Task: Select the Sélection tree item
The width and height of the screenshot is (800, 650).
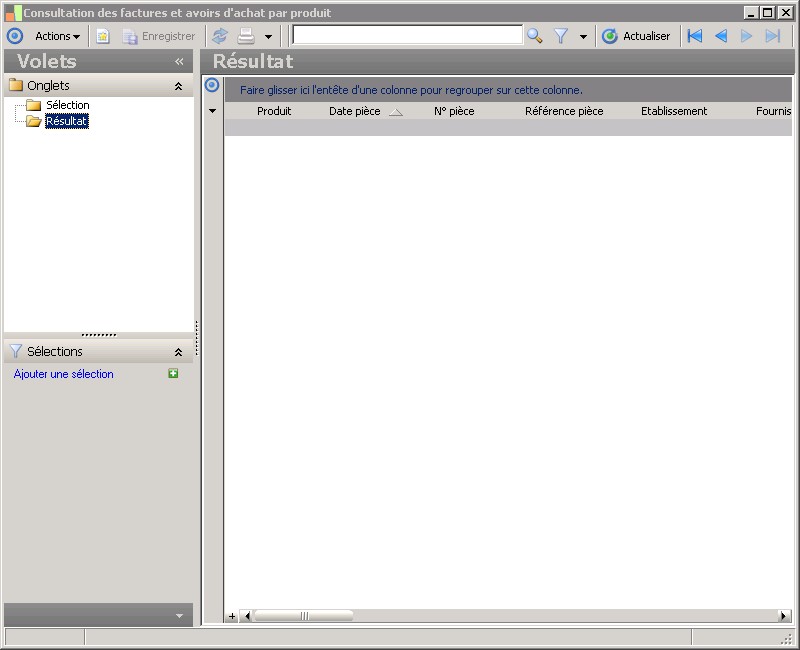Action: pos(67,105)
